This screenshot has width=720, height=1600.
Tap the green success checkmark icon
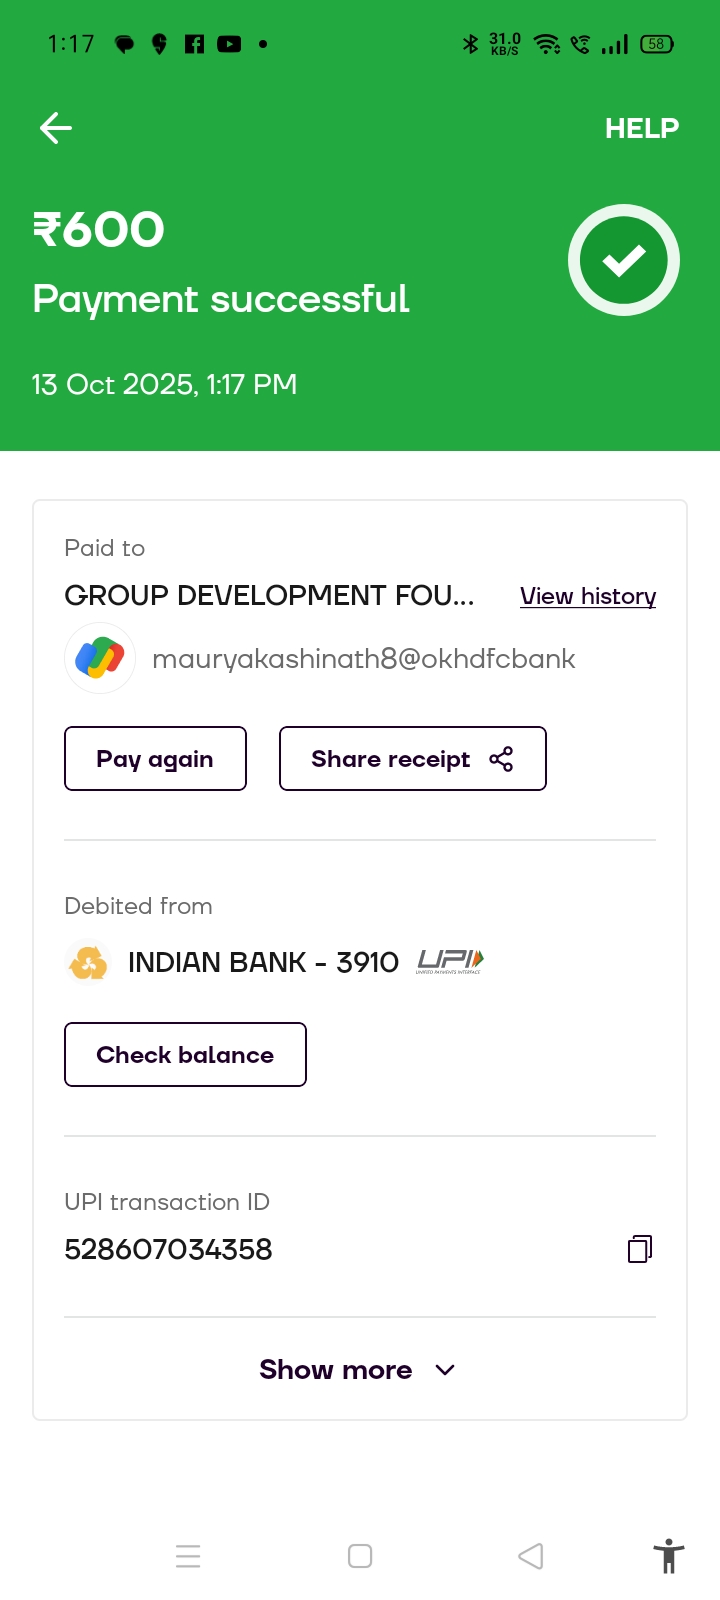[624, 260]
